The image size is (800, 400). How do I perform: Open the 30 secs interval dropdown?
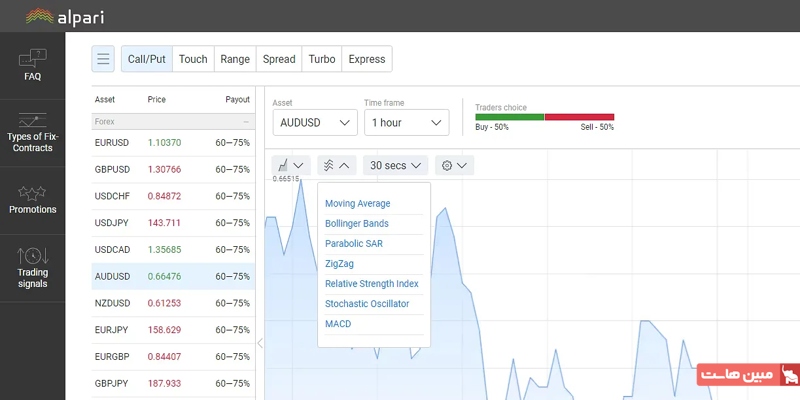point(394,165)
